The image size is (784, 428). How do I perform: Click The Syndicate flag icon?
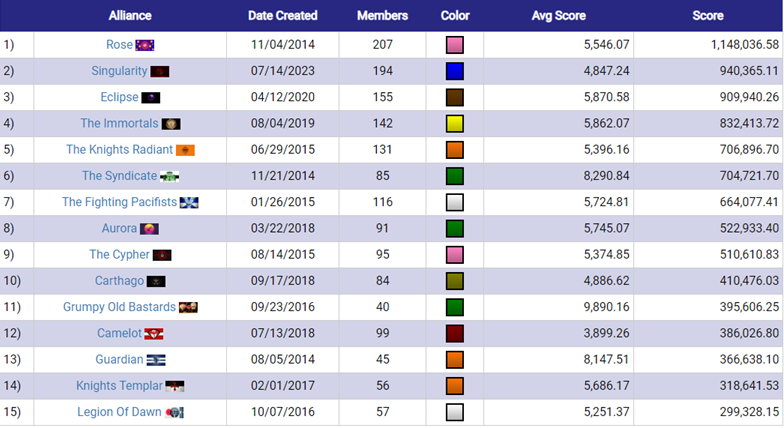point(170,176)
